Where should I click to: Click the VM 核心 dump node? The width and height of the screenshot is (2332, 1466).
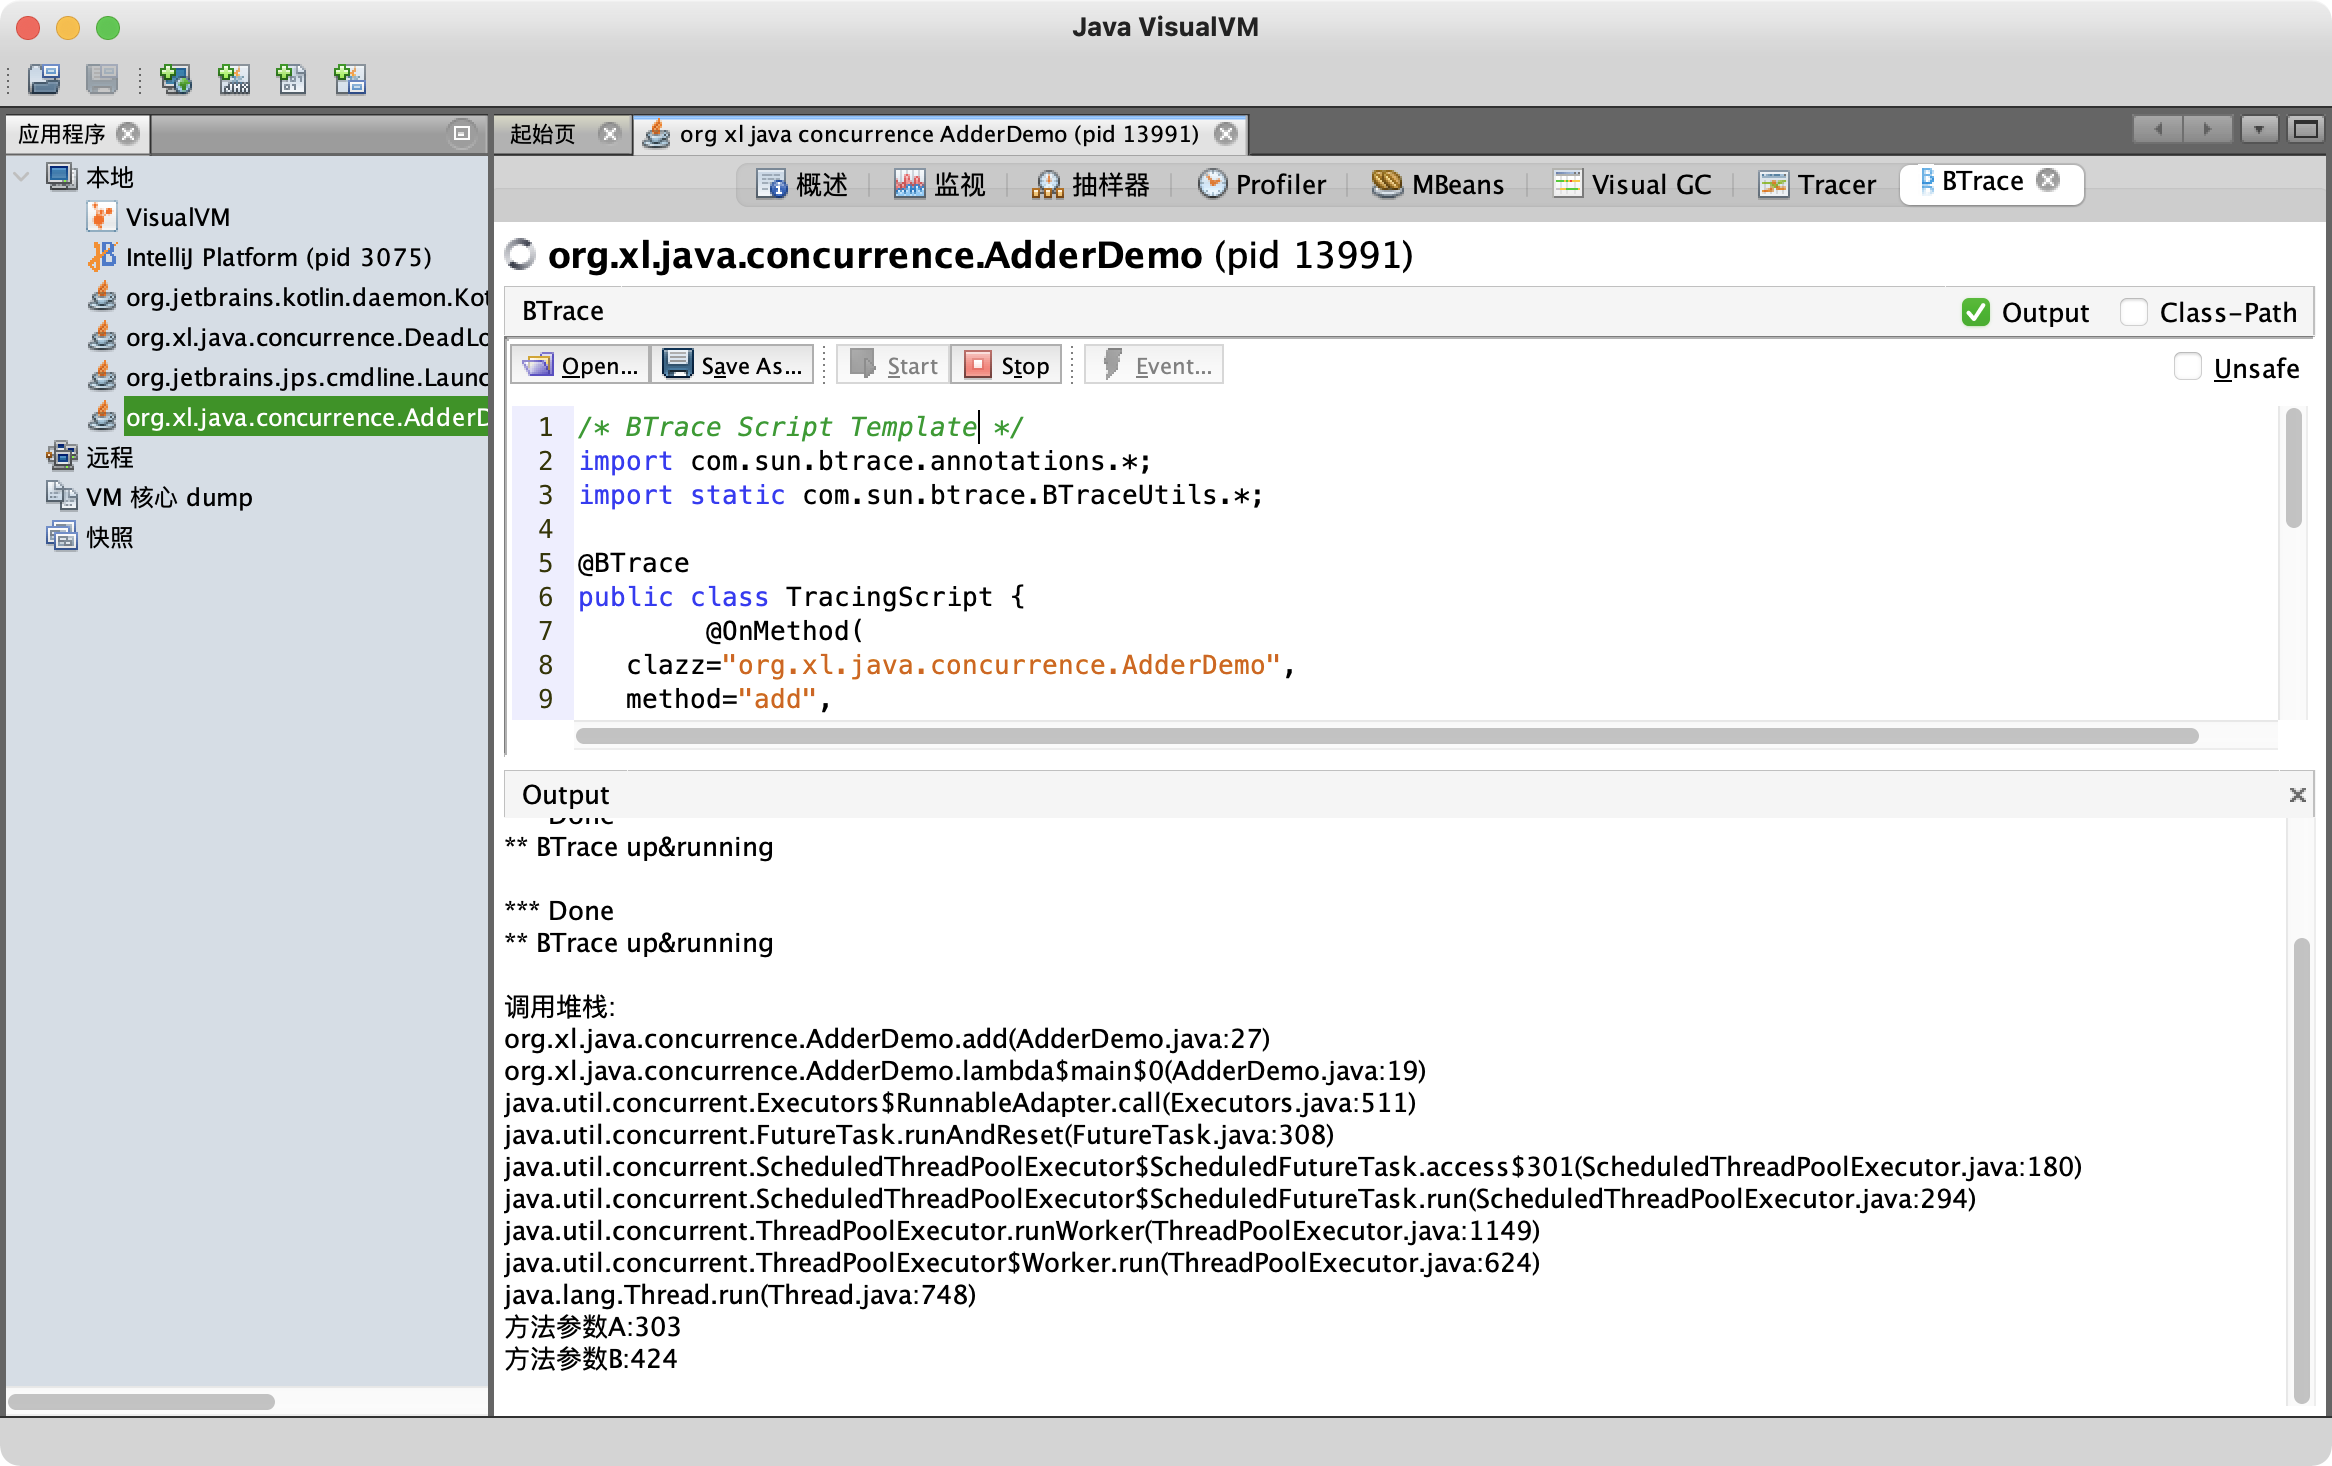tap(169, 497)
